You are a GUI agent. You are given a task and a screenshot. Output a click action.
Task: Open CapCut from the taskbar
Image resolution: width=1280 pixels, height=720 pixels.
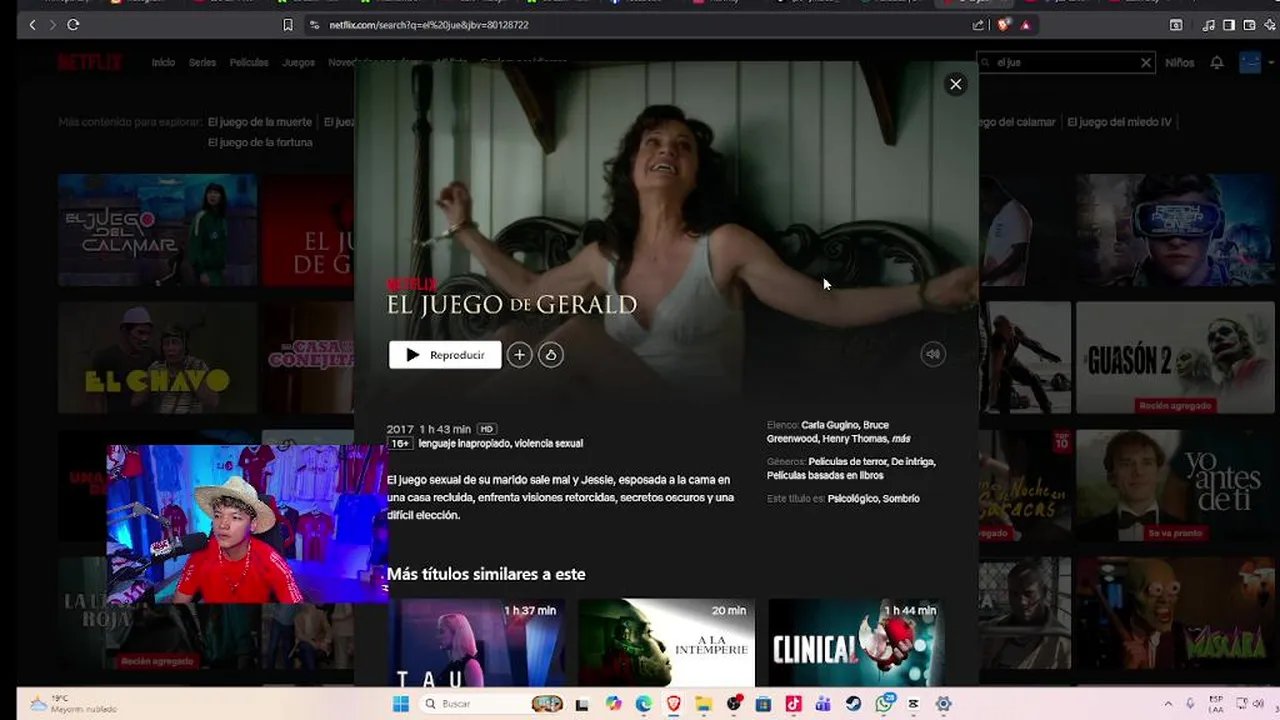(913, 704)
